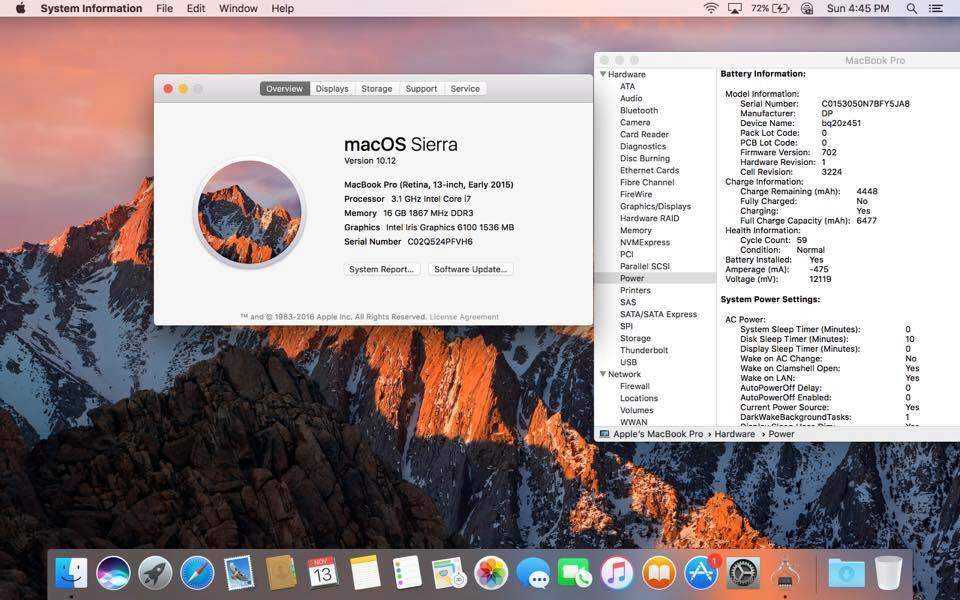Collapse the Hardware section triangle in sidebar
The height and width of the screenshot is (600, 960).
click(x=603, y=74)
